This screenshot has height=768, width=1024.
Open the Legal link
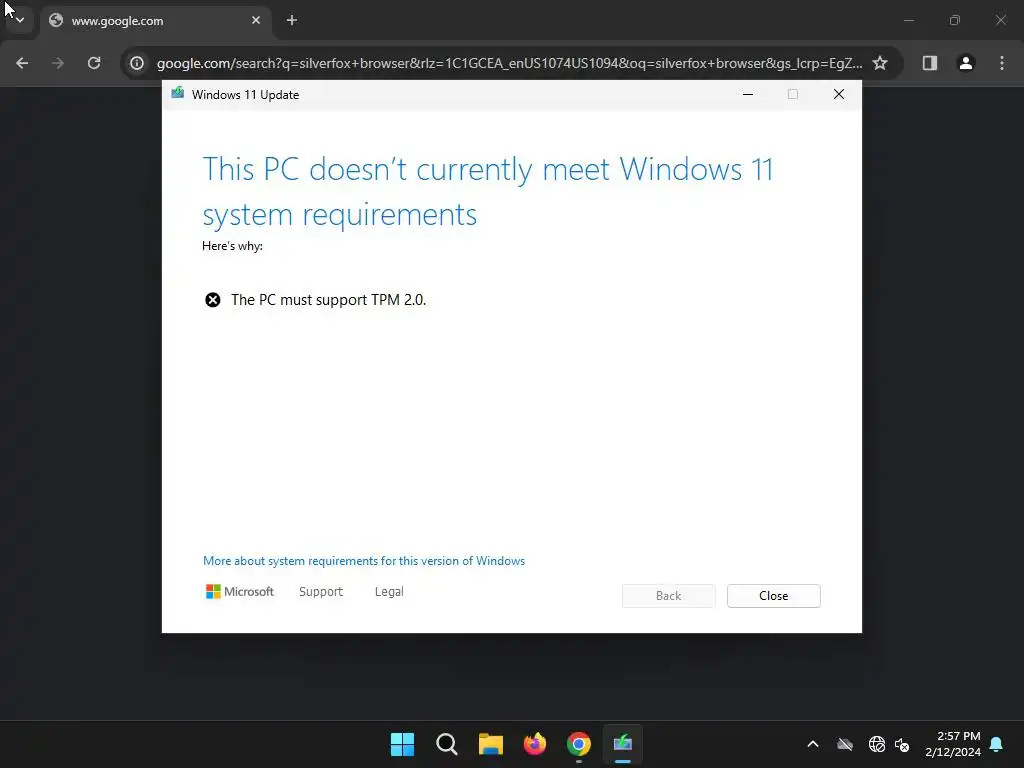[x=389, y=592]
